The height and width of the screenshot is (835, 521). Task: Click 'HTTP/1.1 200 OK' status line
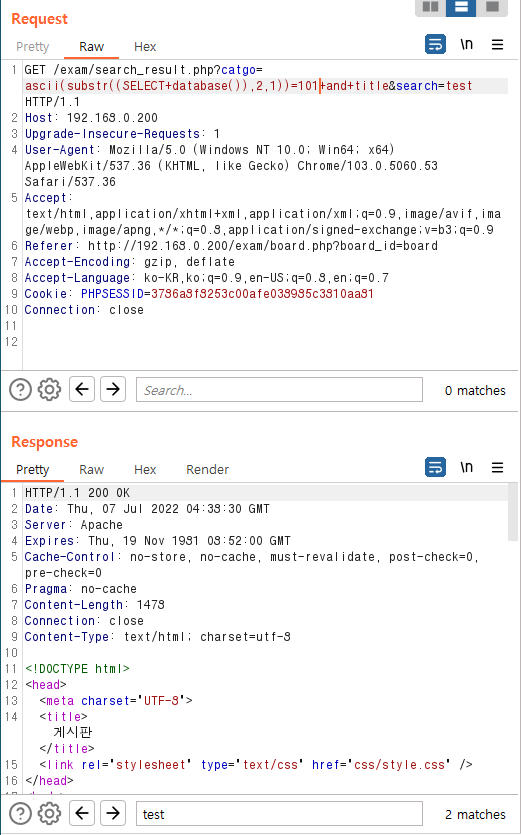77,493
